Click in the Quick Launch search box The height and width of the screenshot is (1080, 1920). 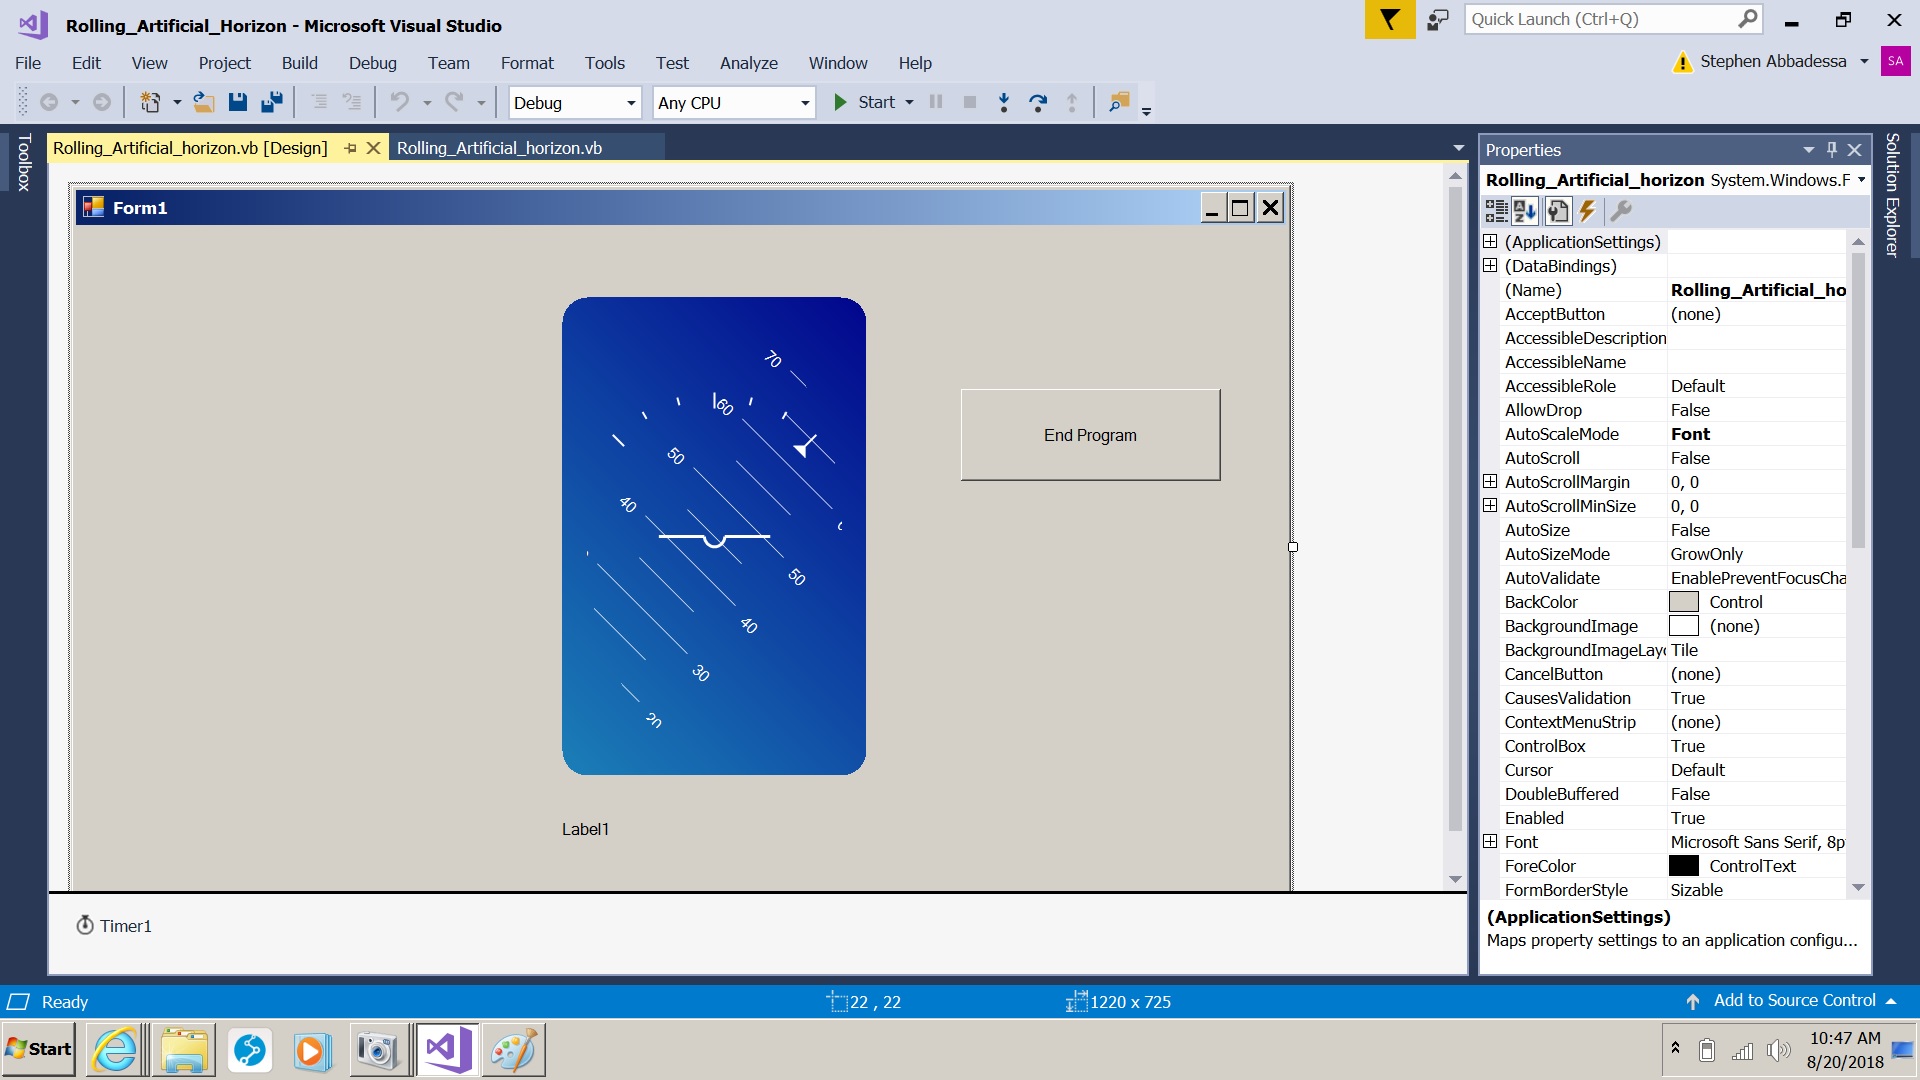pos(1613,19)
